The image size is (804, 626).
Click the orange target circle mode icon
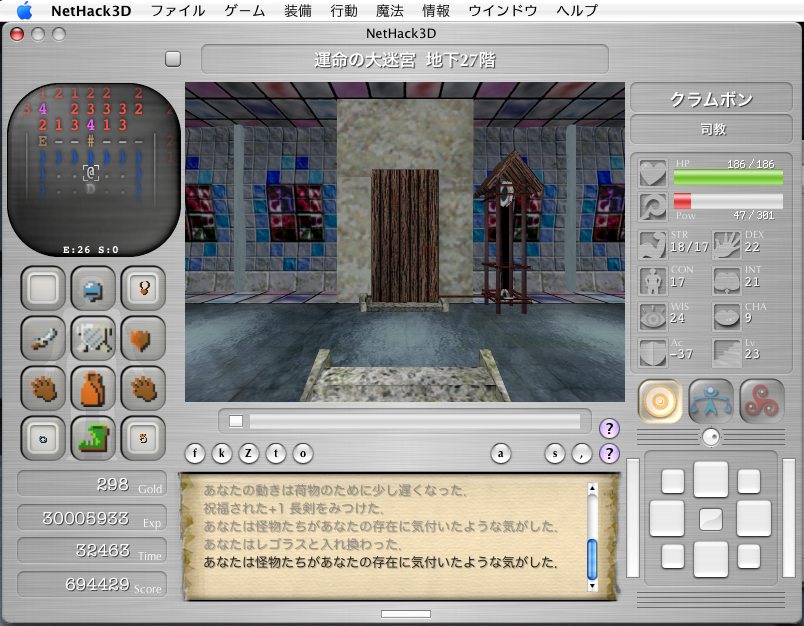pos(660,401)
